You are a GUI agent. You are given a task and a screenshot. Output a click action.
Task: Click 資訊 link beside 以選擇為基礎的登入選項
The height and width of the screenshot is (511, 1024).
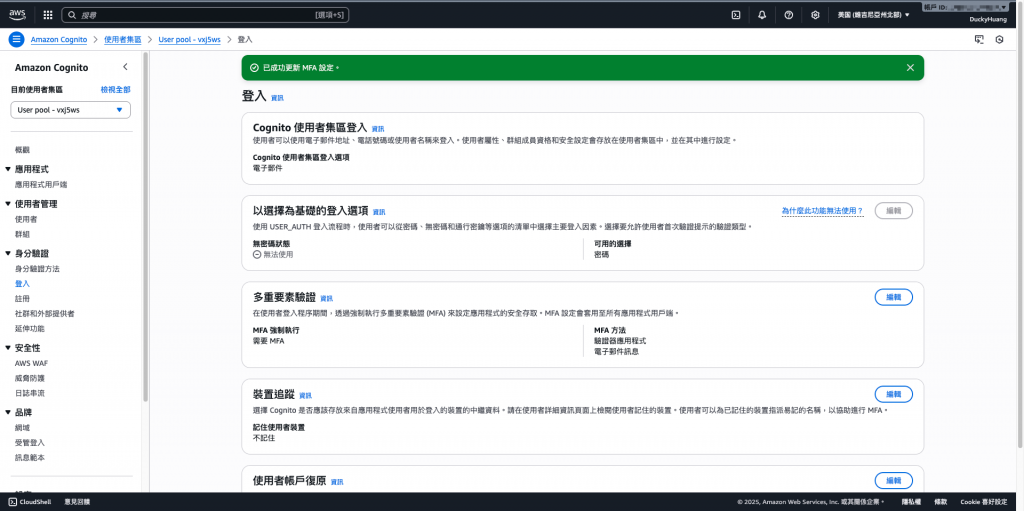[379, 212]
